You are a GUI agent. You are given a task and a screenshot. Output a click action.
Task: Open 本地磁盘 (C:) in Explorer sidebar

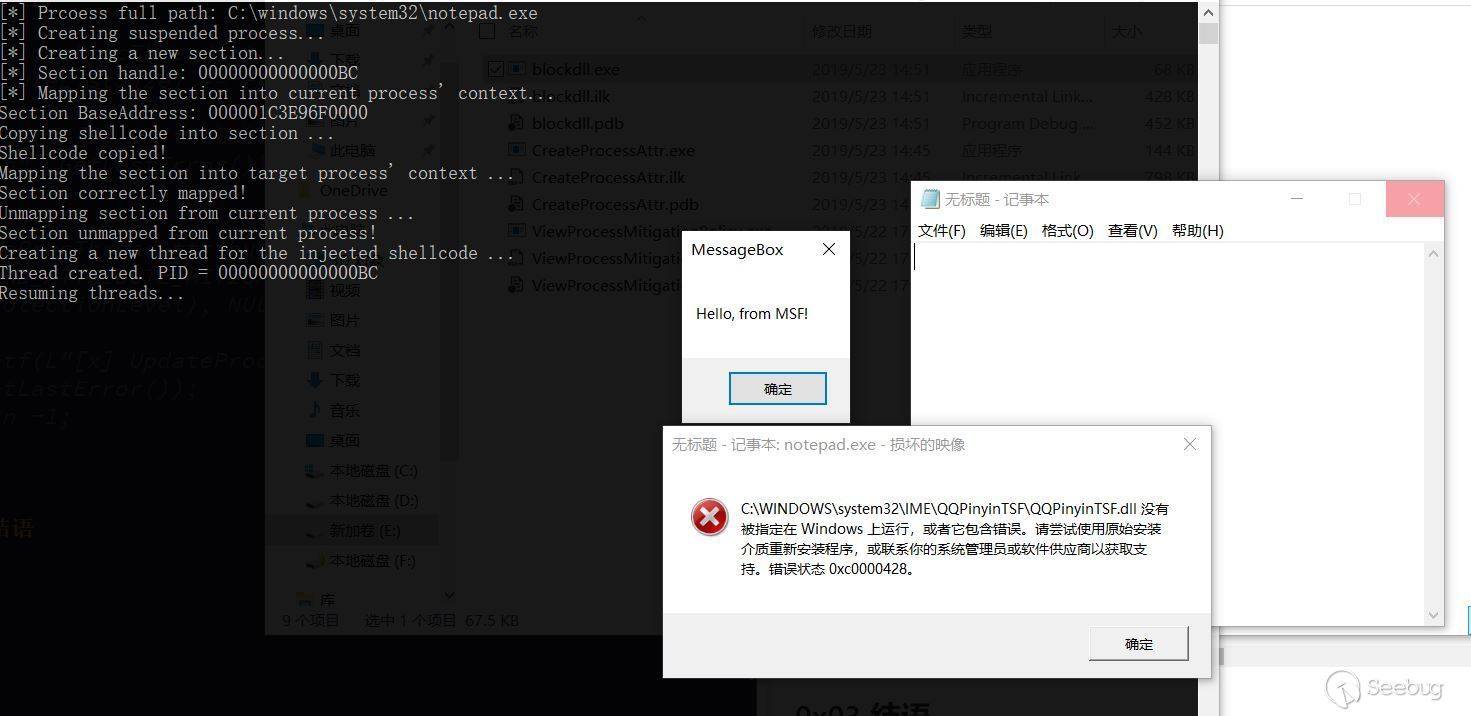click(373, 471)
